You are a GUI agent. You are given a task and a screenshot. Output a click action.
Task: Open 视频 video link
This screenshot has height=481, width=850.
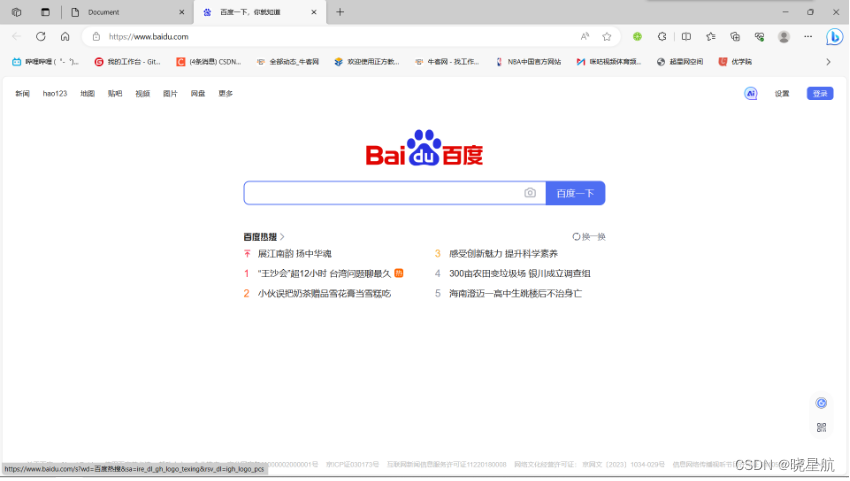click(x=143, y=93)
